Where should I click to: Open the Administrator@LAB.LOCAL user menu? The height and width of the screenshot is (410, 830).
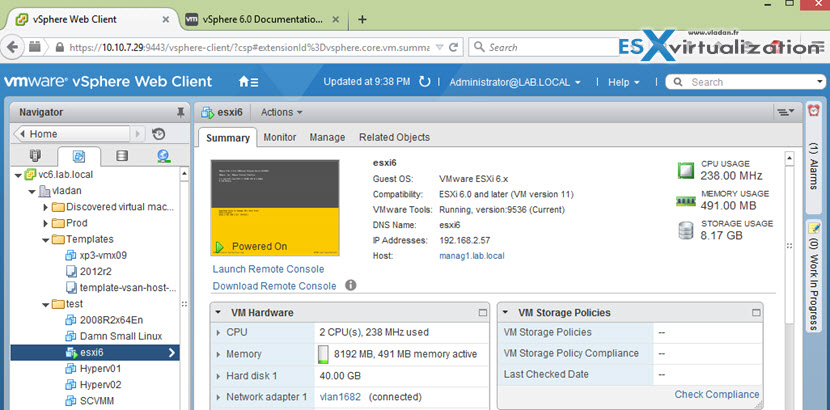[515, 82]
